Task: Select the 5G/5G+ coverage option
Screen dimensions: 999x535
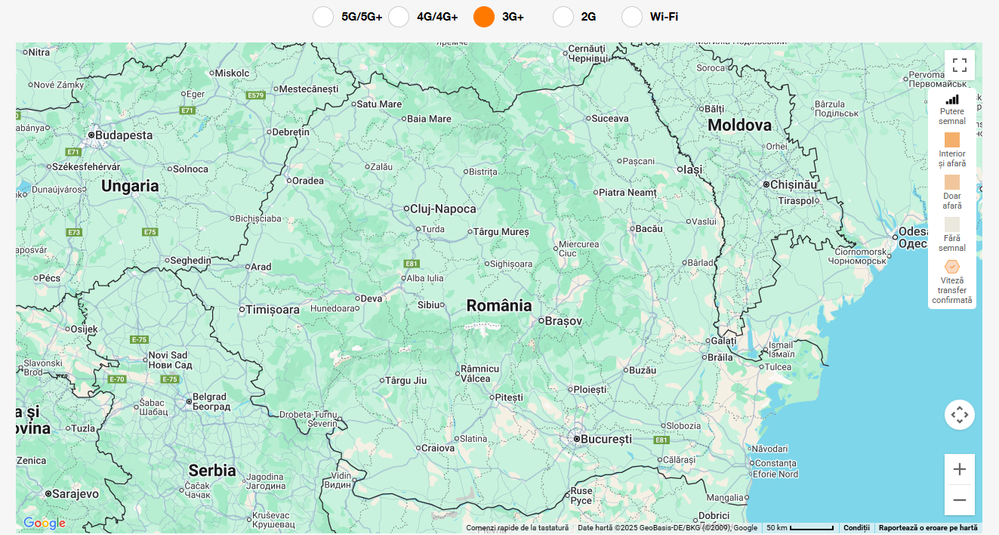Action: click(323, 17)
